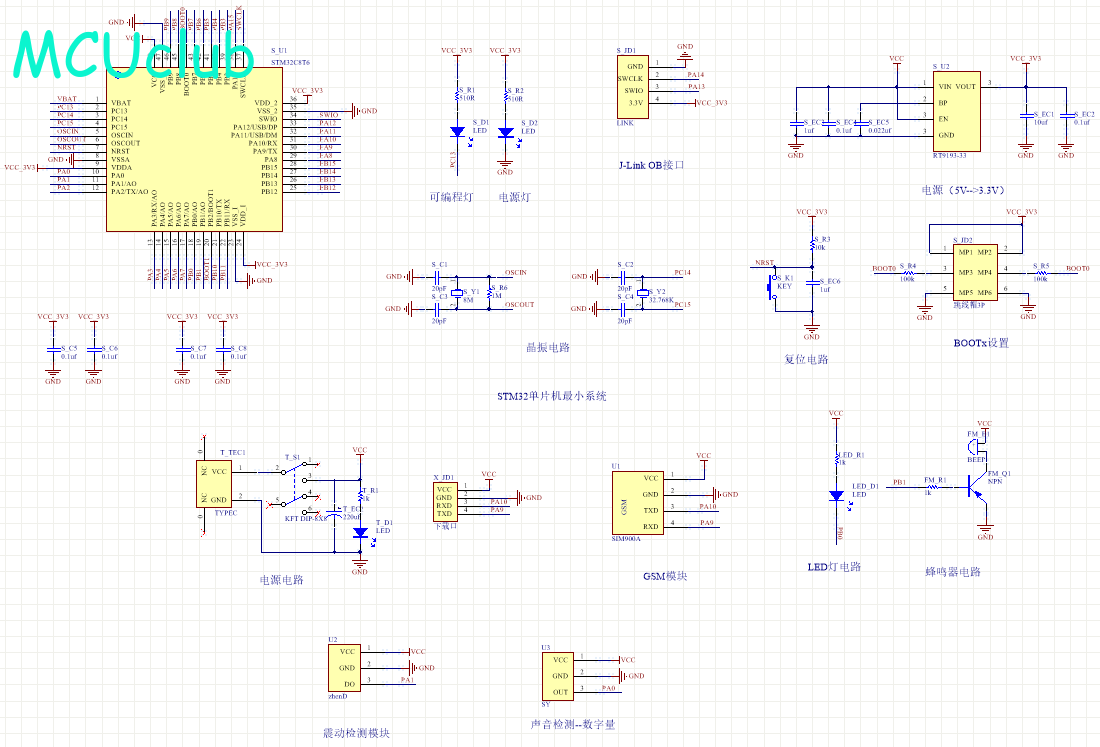Click the S_JD1 LINK connector block
The width and height of the screenshot is (1100, 747).
point(633,86)
